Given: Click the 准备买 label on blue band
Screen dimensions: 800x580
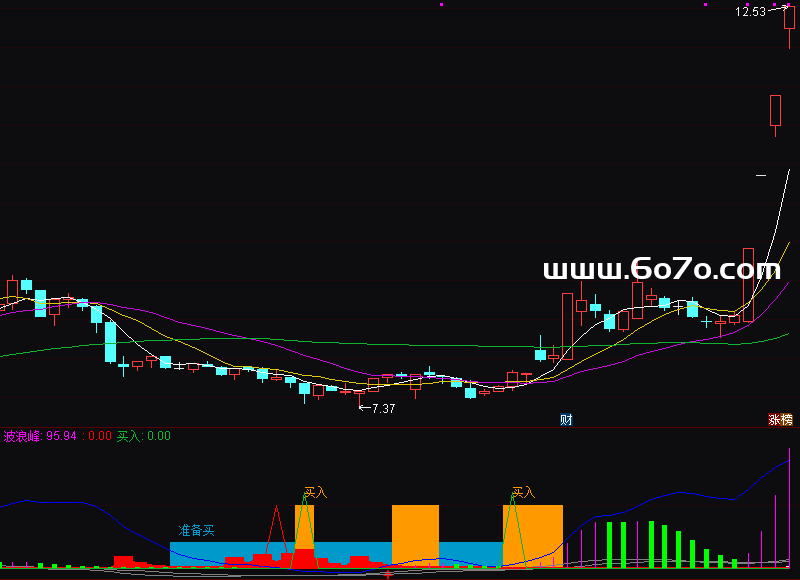Looking at the screenshot, I should (197, 530).
